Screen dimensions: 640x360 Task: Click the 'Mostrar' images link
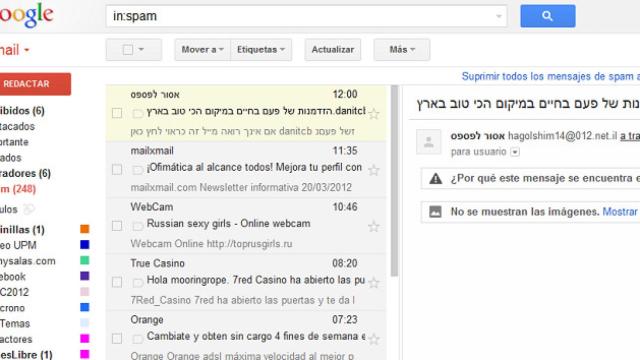pos(620,211)
